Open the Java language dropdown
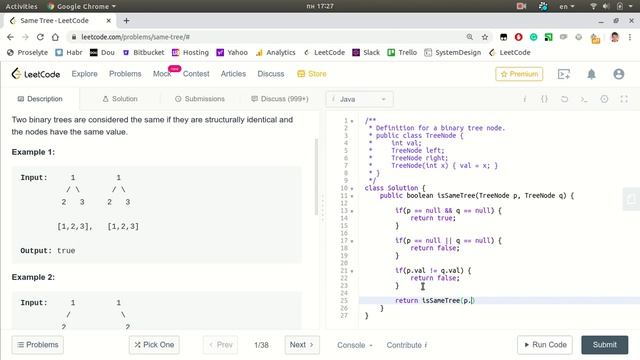This screenshot has height=360, width=640. [359, 99]
